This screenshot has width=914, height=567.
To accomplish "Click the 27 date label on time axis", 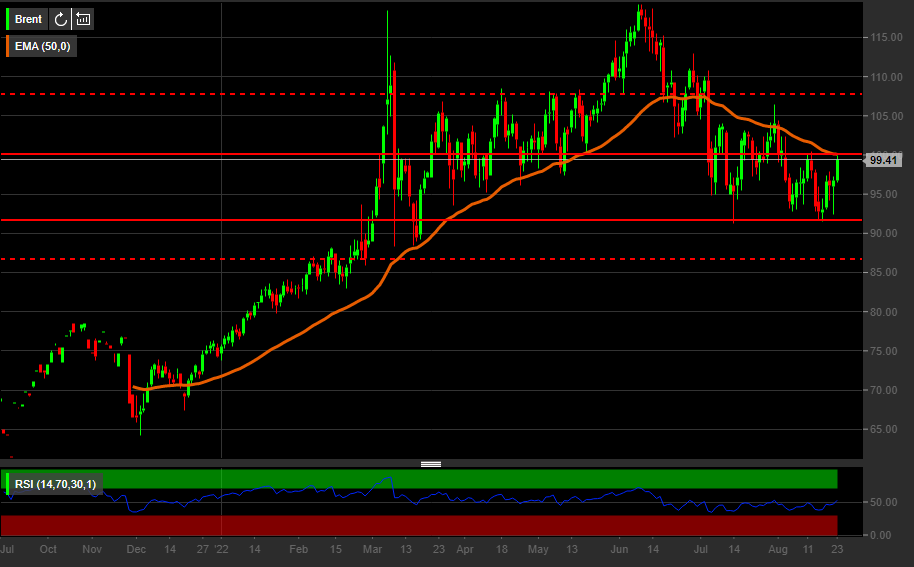I will click(202, 549).
